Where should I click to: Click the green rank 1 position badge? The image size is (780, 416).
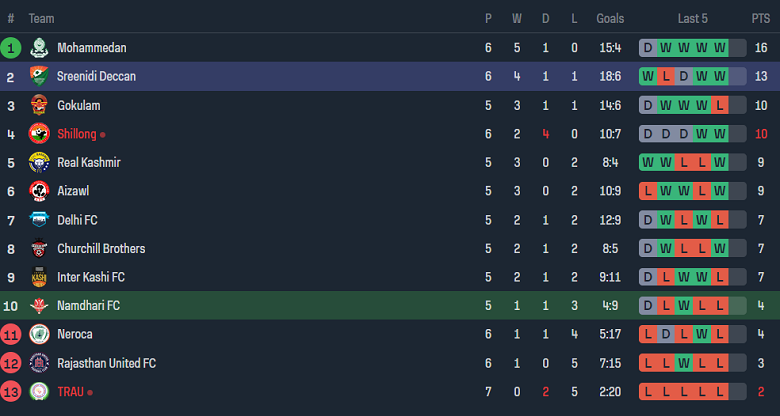[11, 48]
